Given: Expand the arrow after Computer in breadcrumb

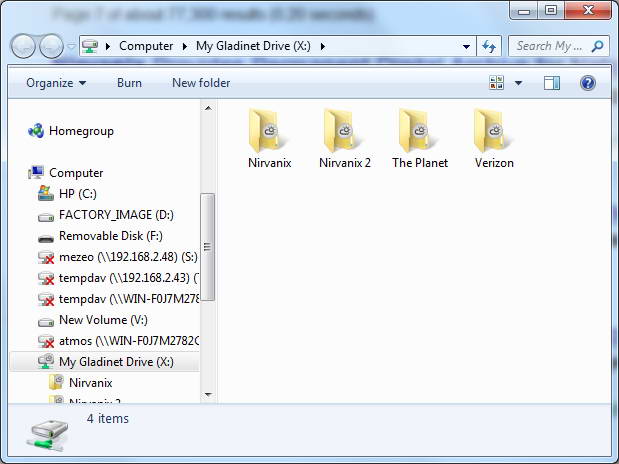Looking at the screenshot, I should (185, 46).
